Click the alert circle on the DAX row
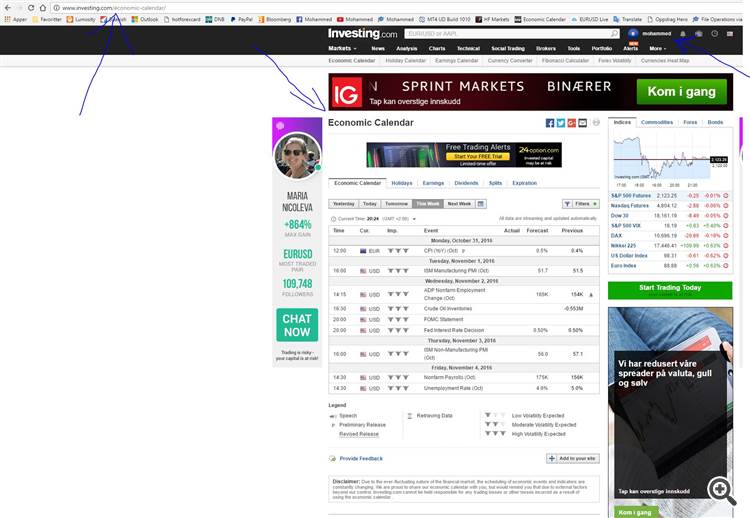The height and width of the screenshot is (518, 750). [726, 235]
